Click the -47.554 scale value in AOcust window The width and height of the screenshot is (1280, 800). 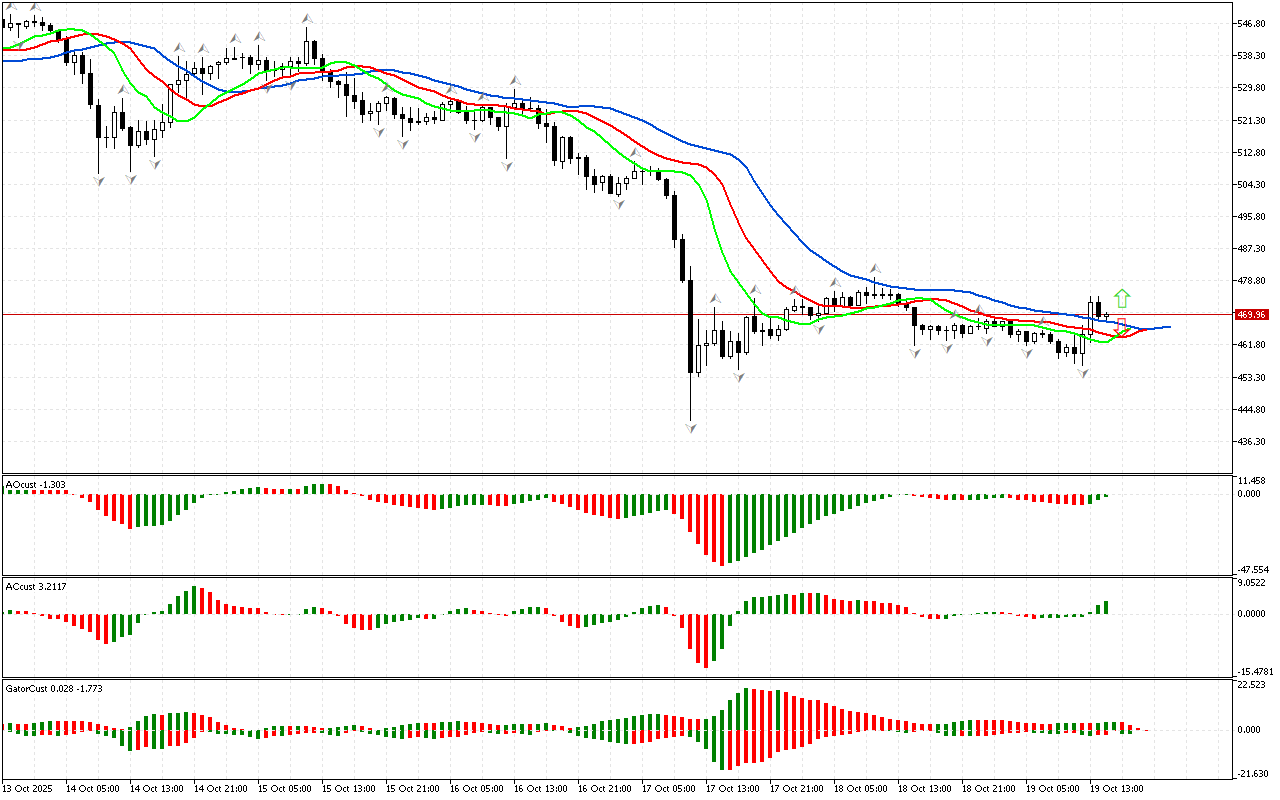tap(1252, 568)
